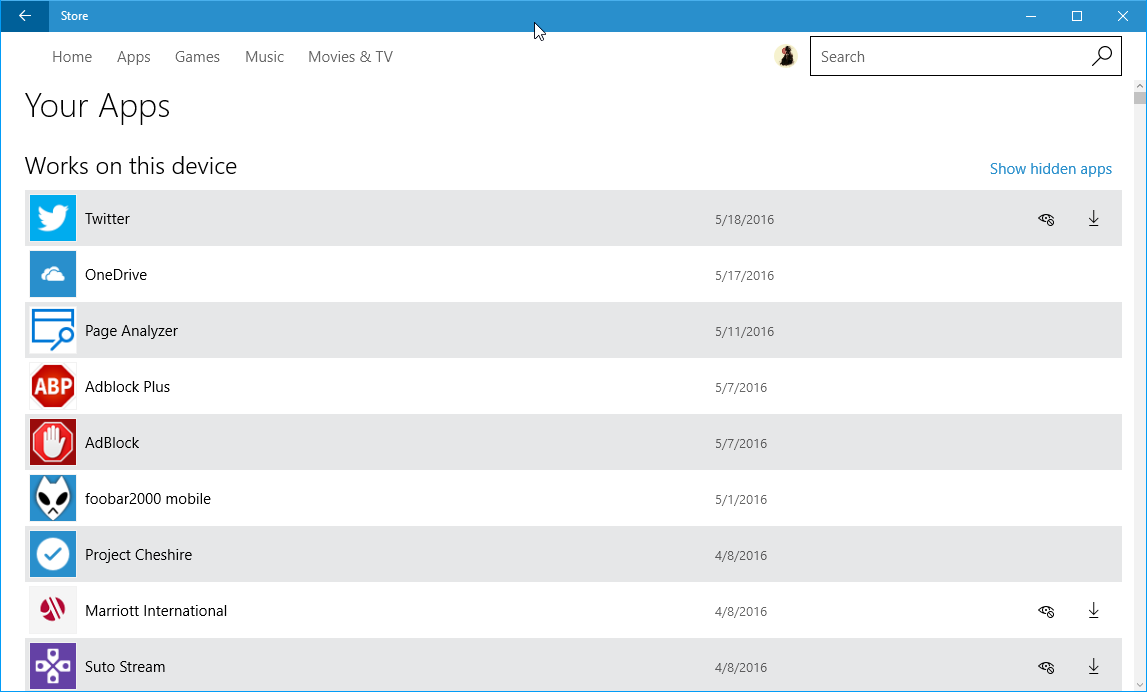
Task: Switch to the Games tab
Action: (x=198, y=56)
